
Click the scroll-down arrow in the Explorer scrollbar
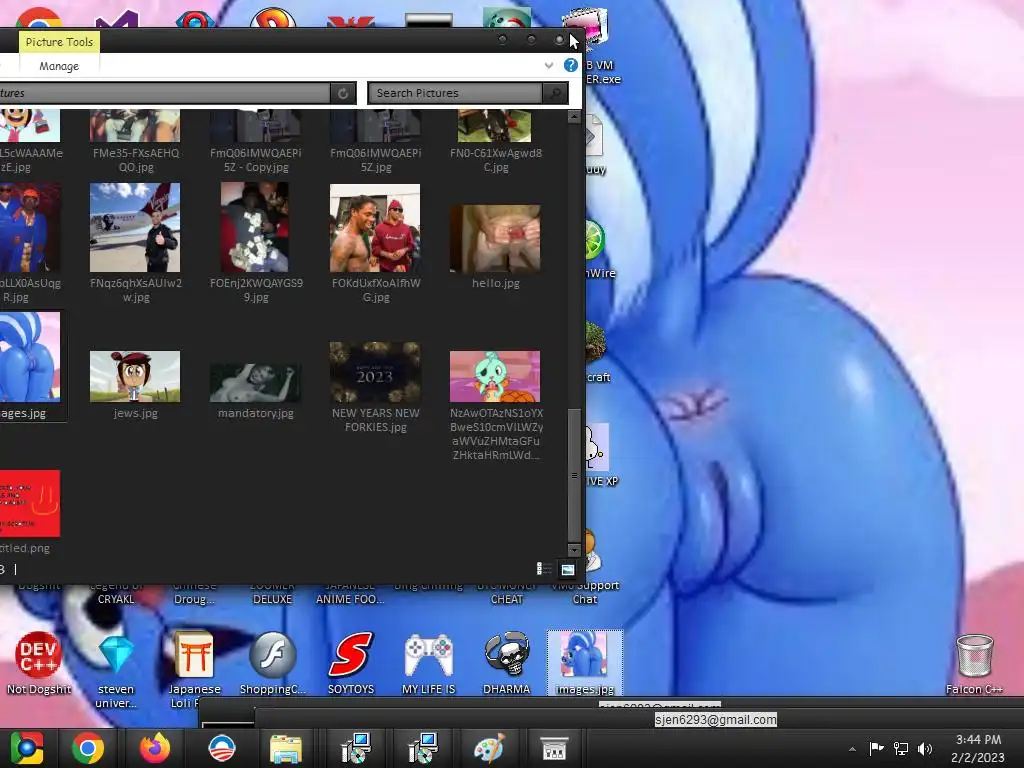[x=574, y=550]
